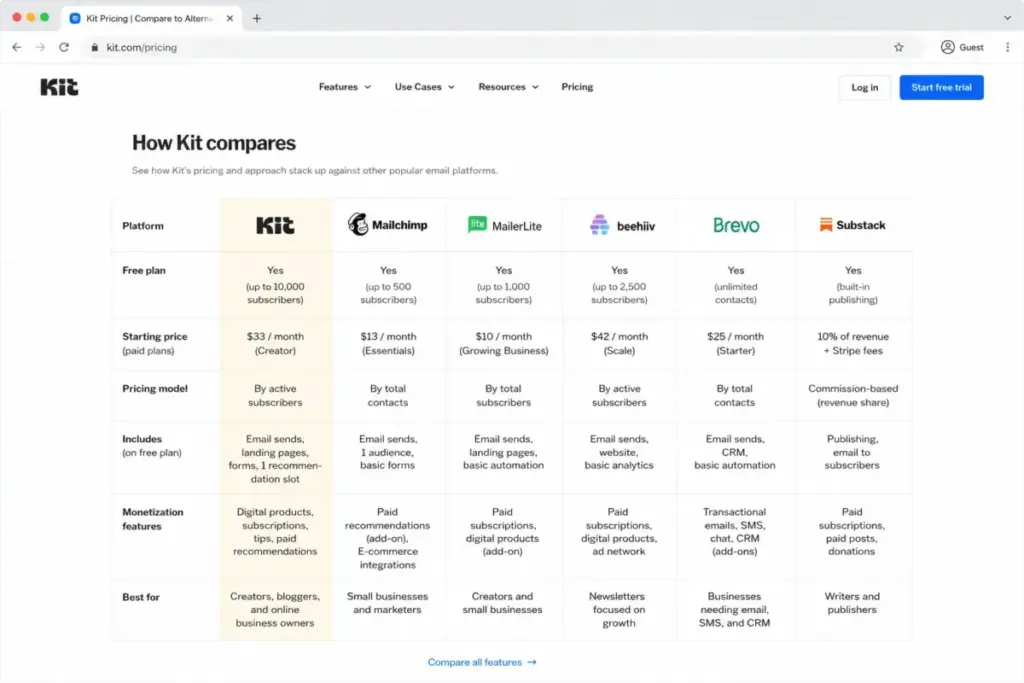The height and width of the screenshot is (683, 1024).
Task: Go back with the browser back arrow
Action: coord(17,47)
